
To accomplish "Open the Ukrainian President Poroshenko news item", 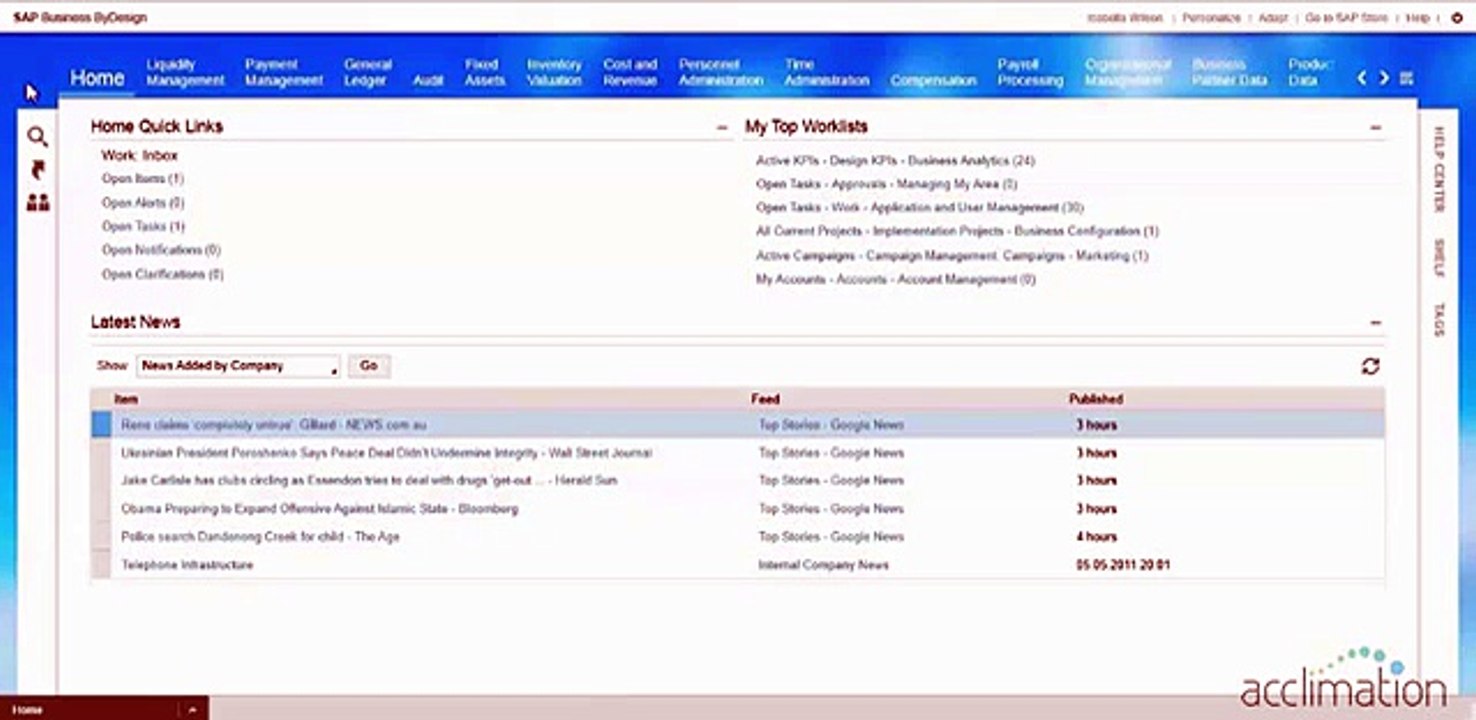I will [386, 453].
